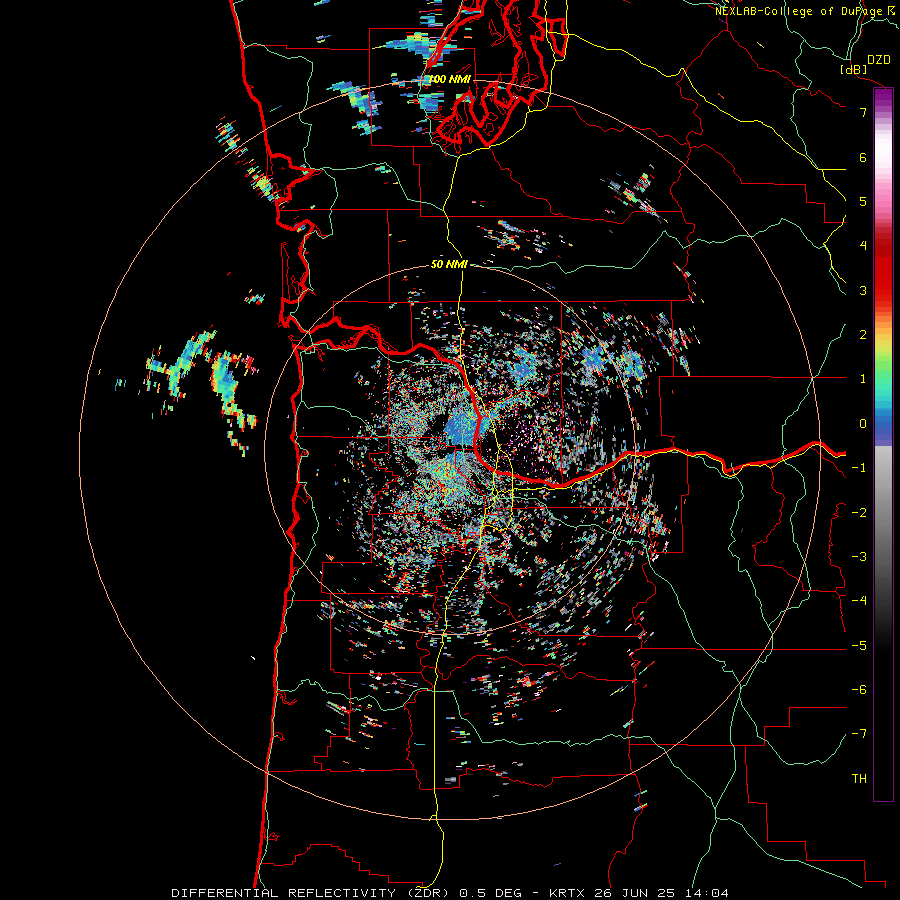
Task: Click the -3 value on color scale
Action: pos(859,557)
